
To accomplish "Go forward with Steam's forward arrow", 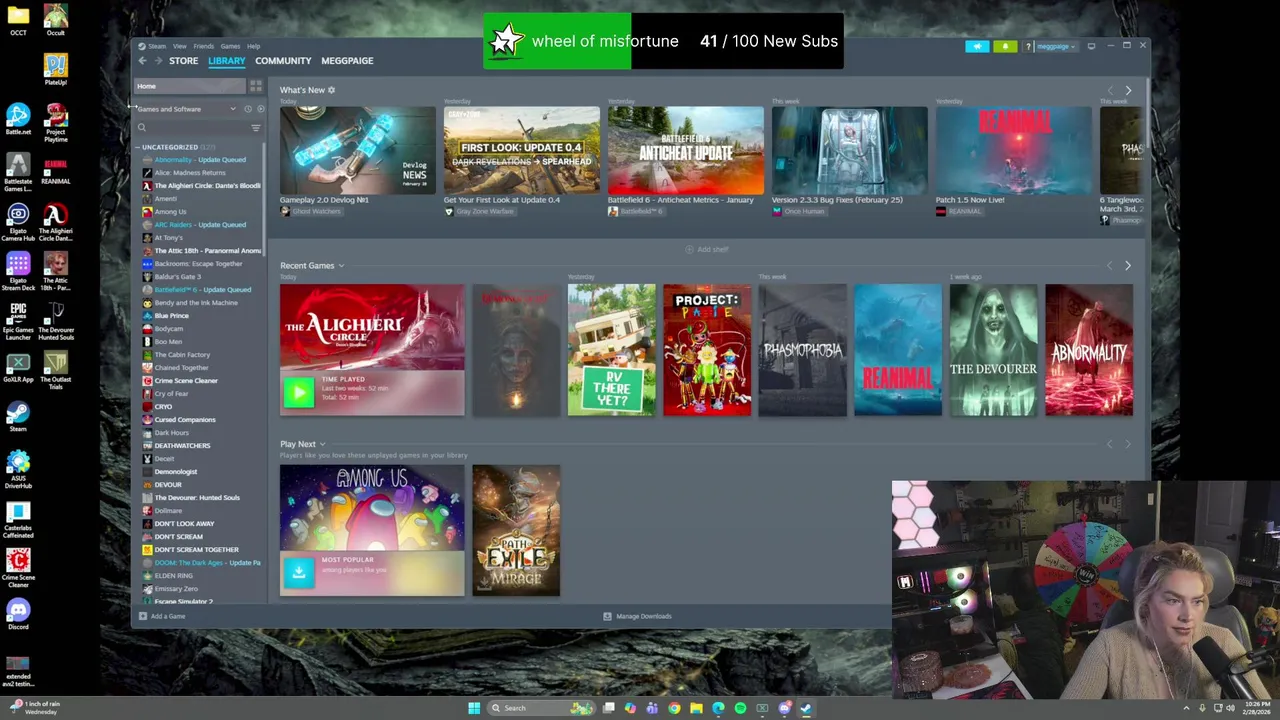I will 158,61.
